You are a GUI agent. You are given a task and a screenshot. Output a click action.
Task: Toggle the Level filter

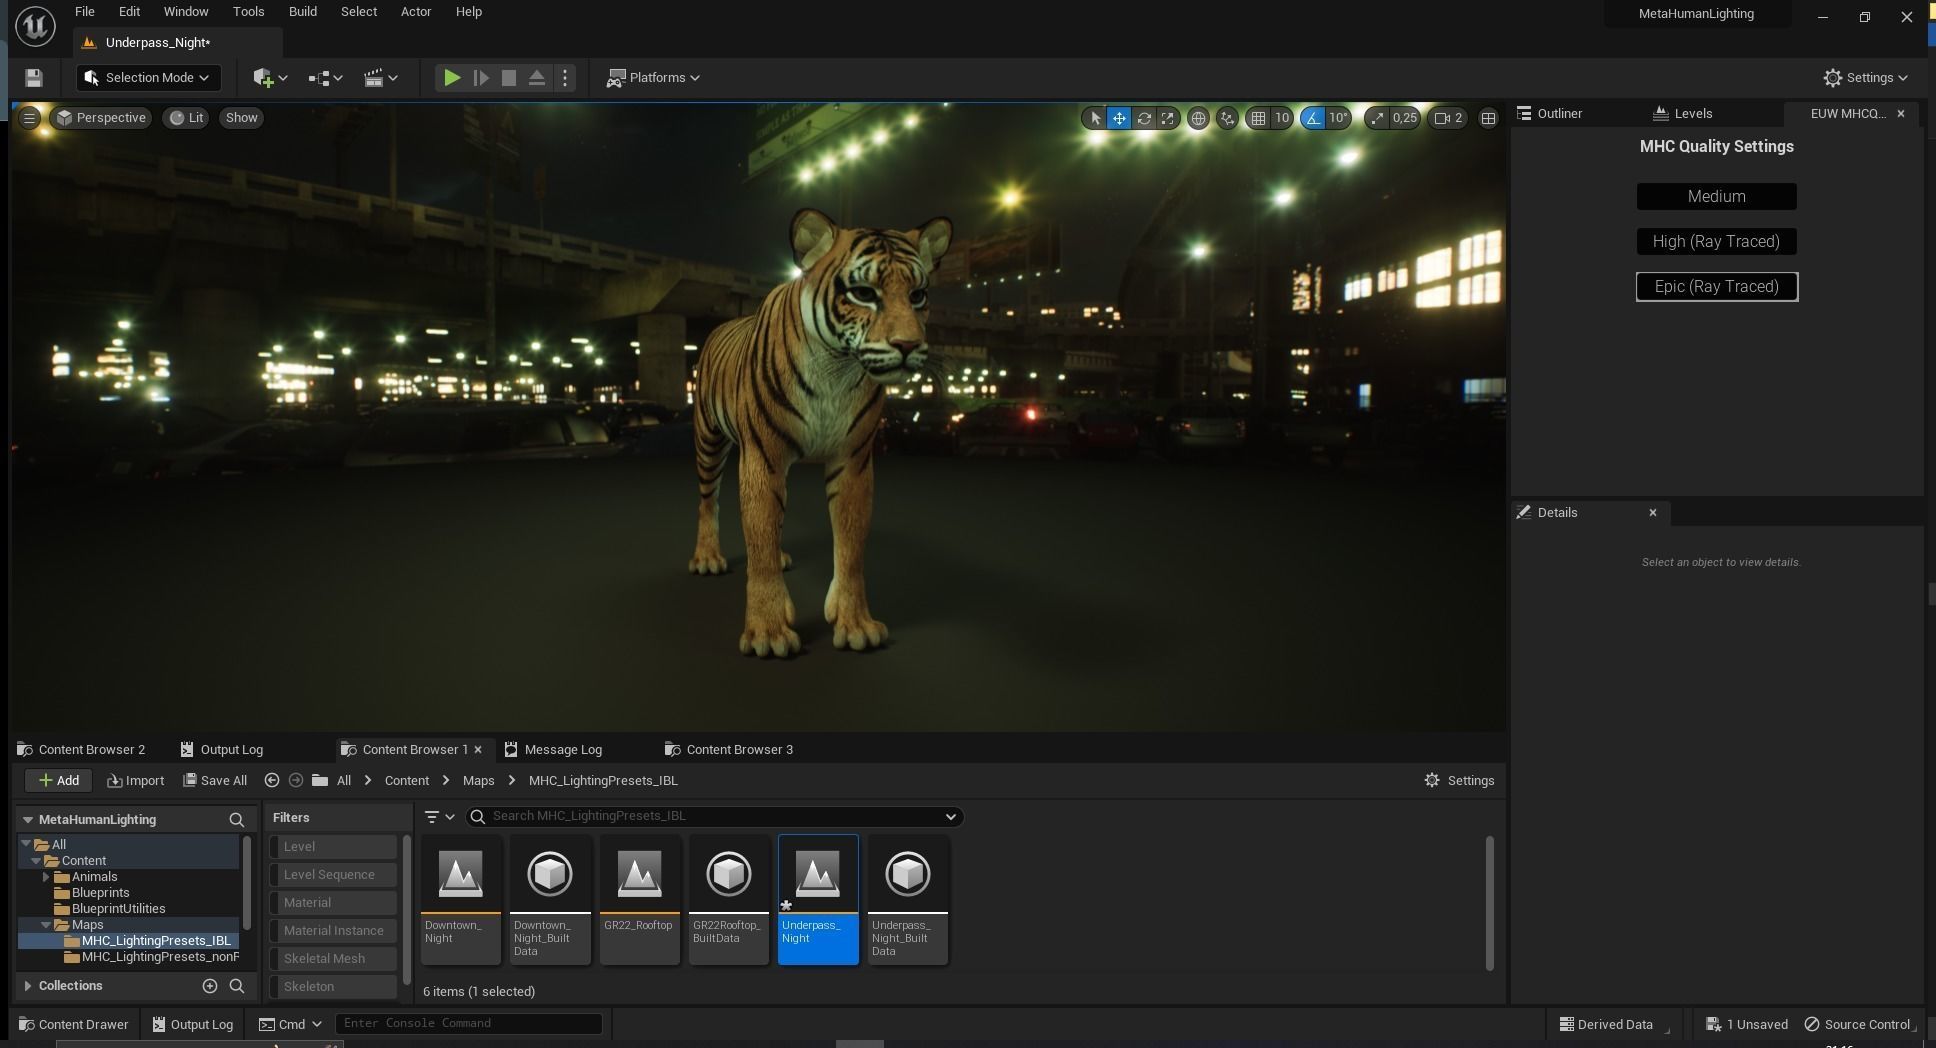coord(334,847)
